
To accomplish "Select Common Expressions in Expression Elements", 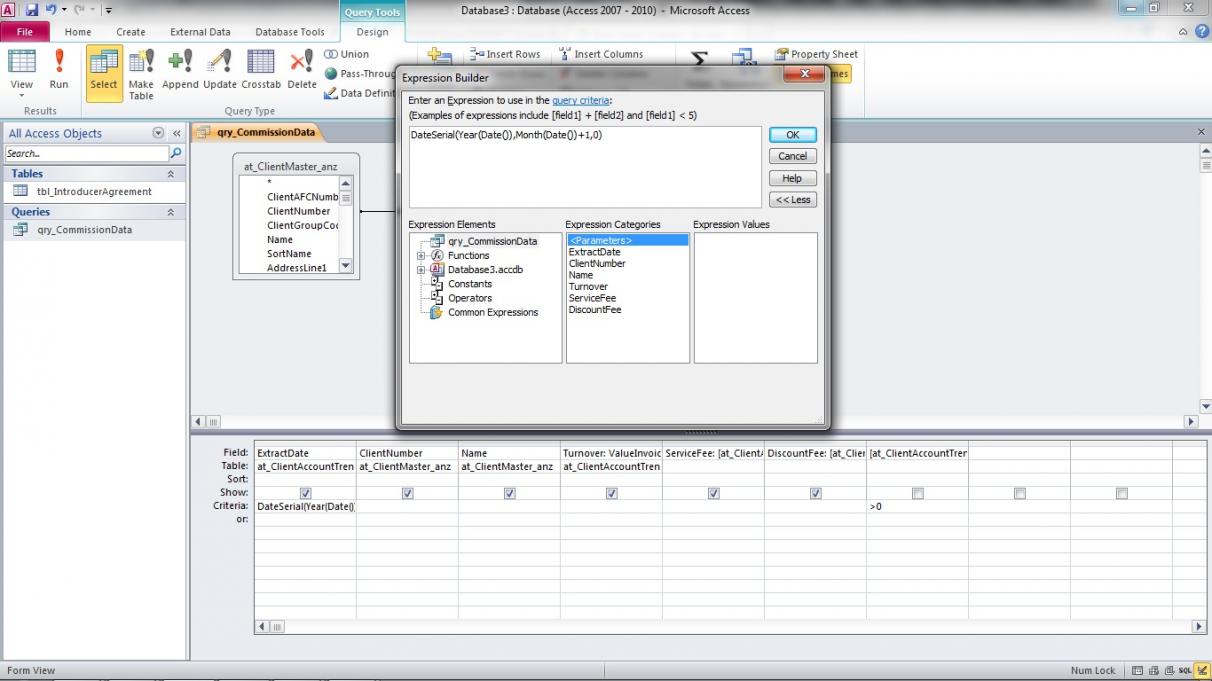I will (493, 312).
